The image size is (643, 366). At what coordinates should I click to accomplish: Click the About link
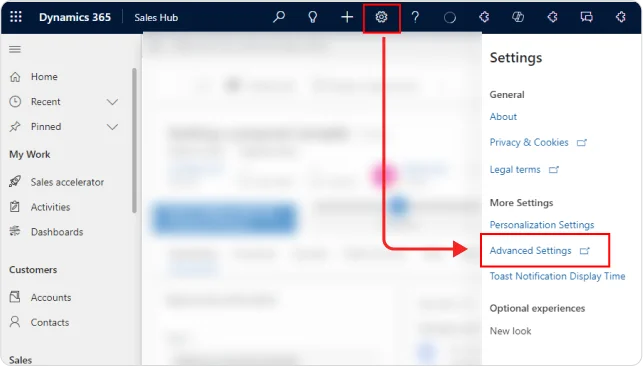(503, 116)
